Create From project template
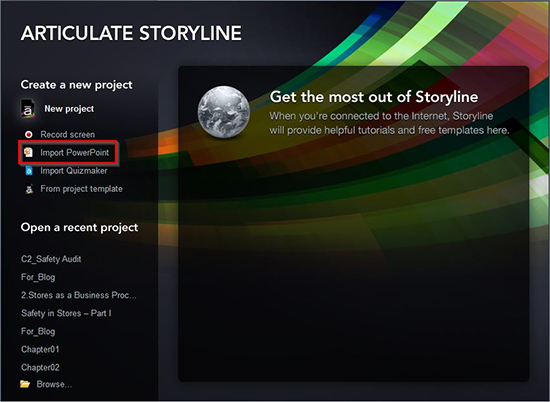This screenshot has height=402, width=550. [x=81, y=189]
